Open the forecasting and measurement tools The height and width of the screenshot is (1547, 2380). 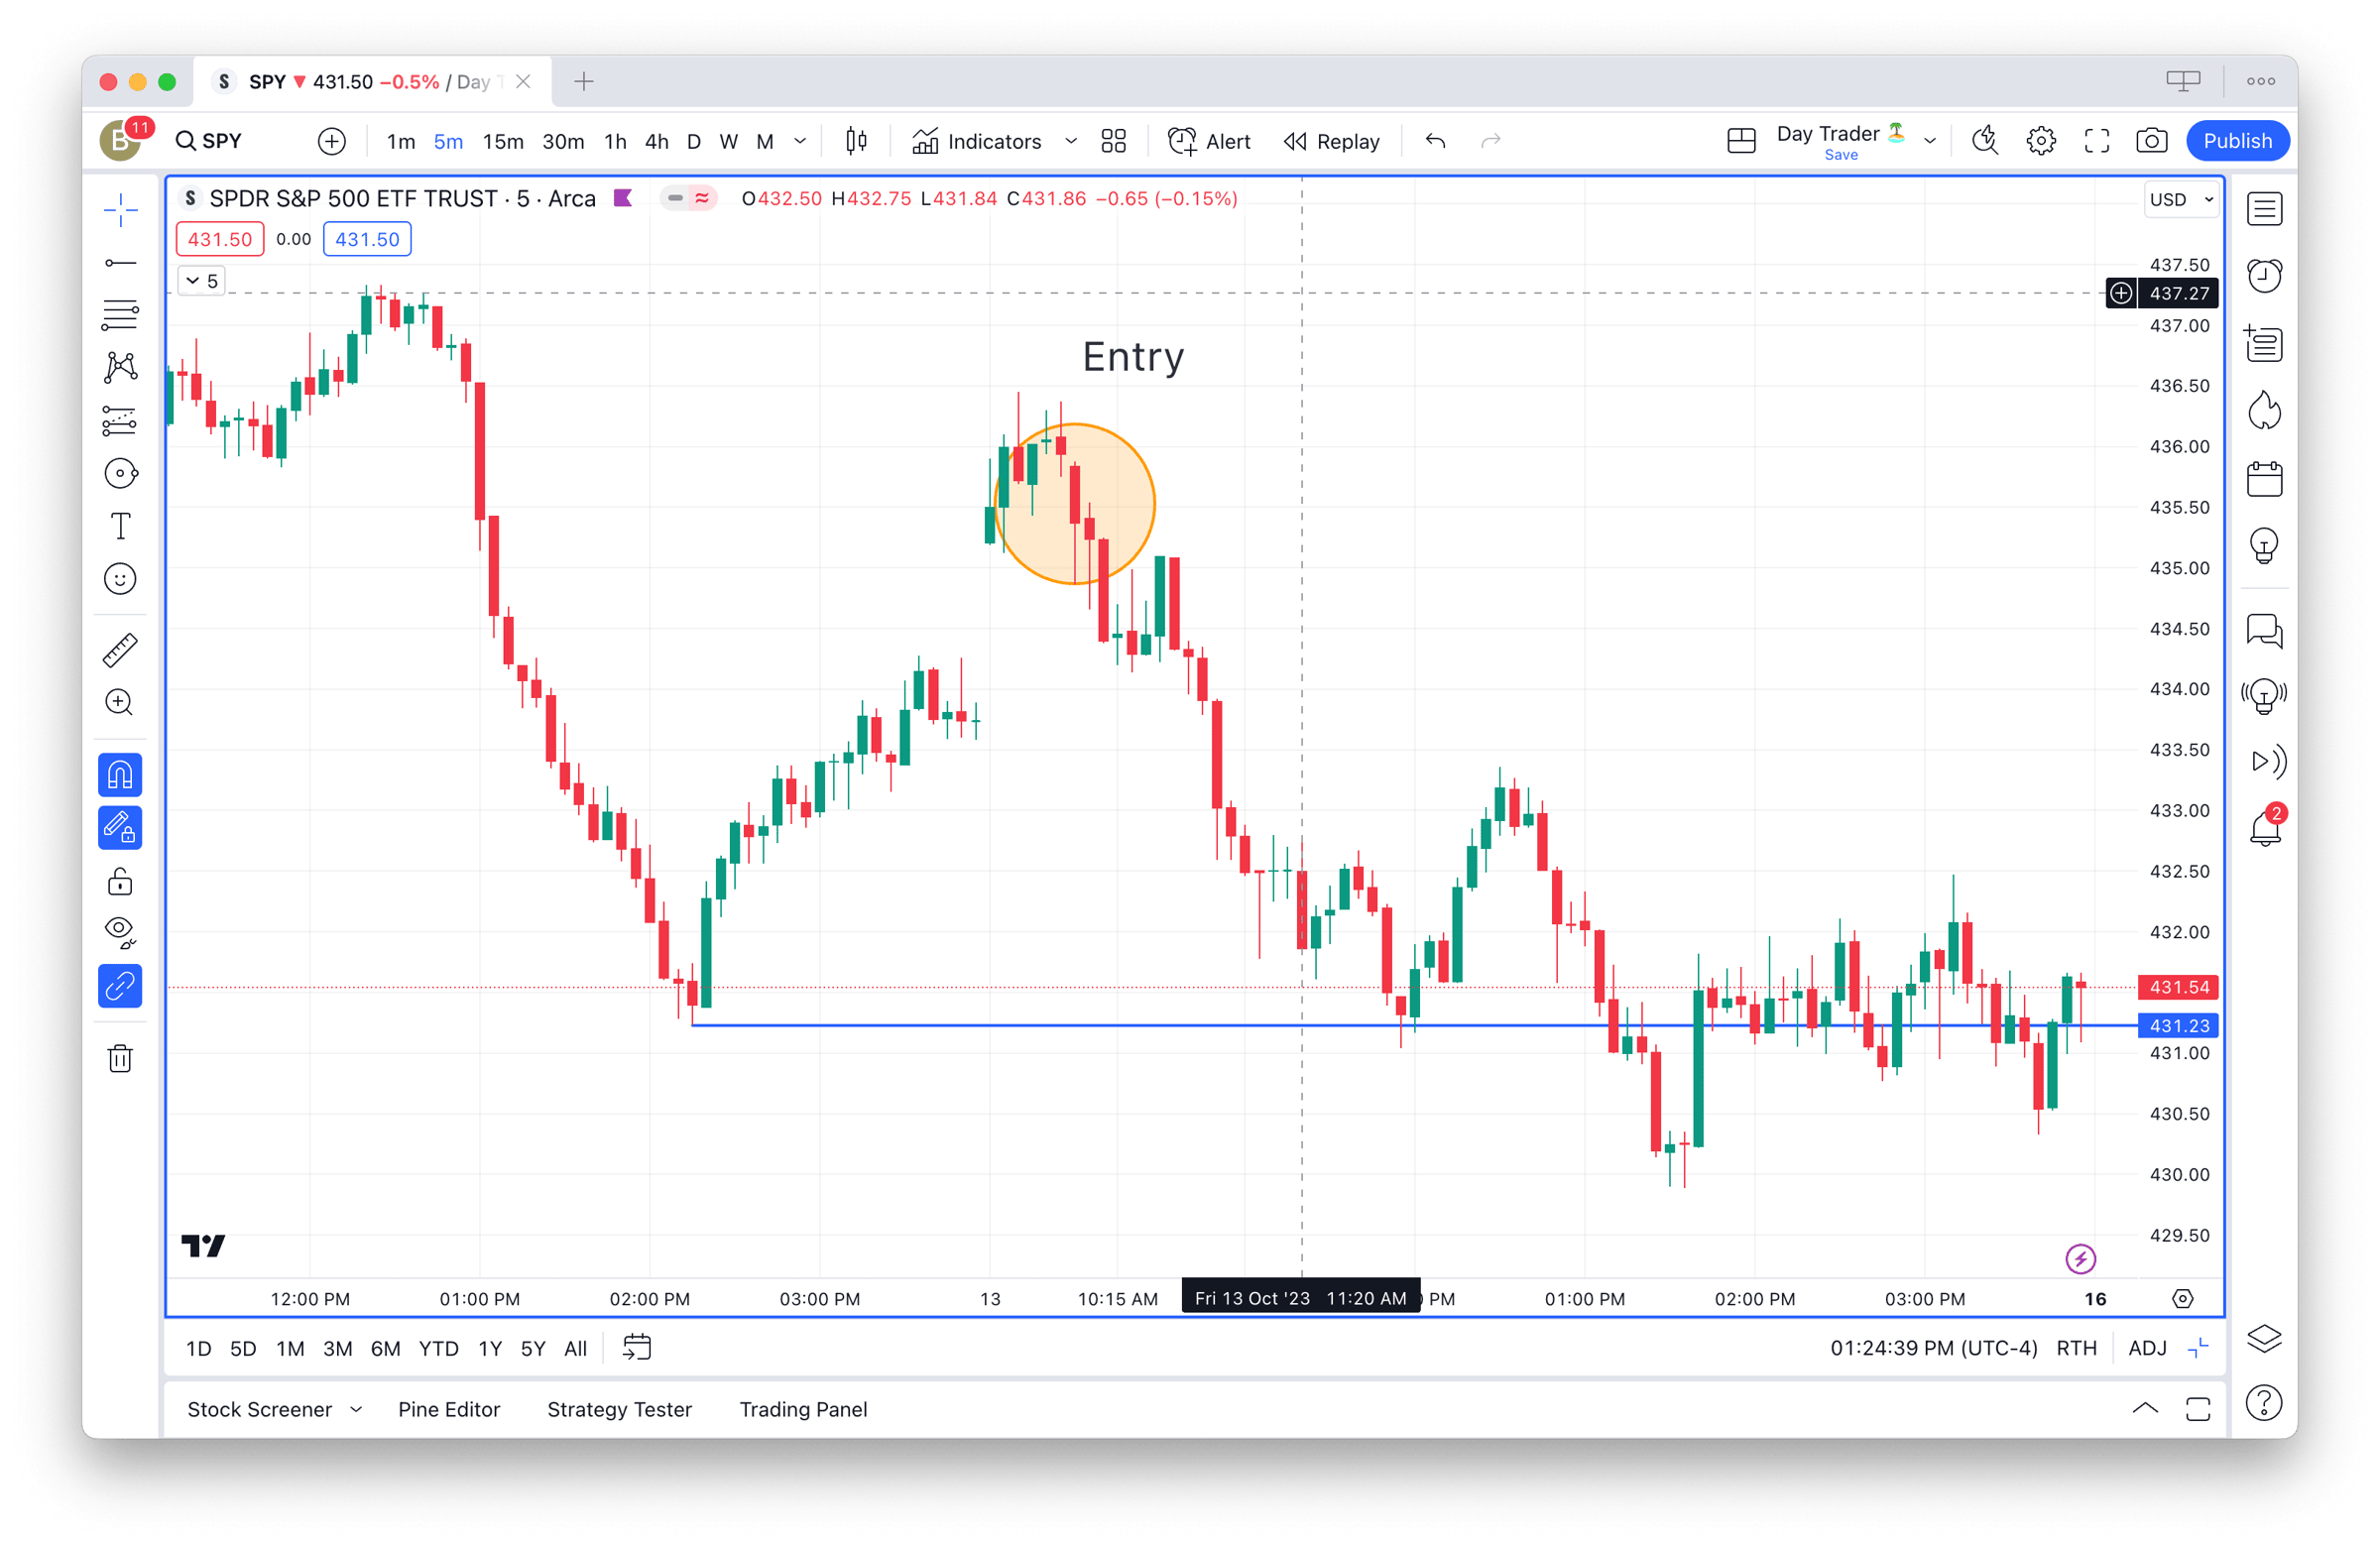120,420
